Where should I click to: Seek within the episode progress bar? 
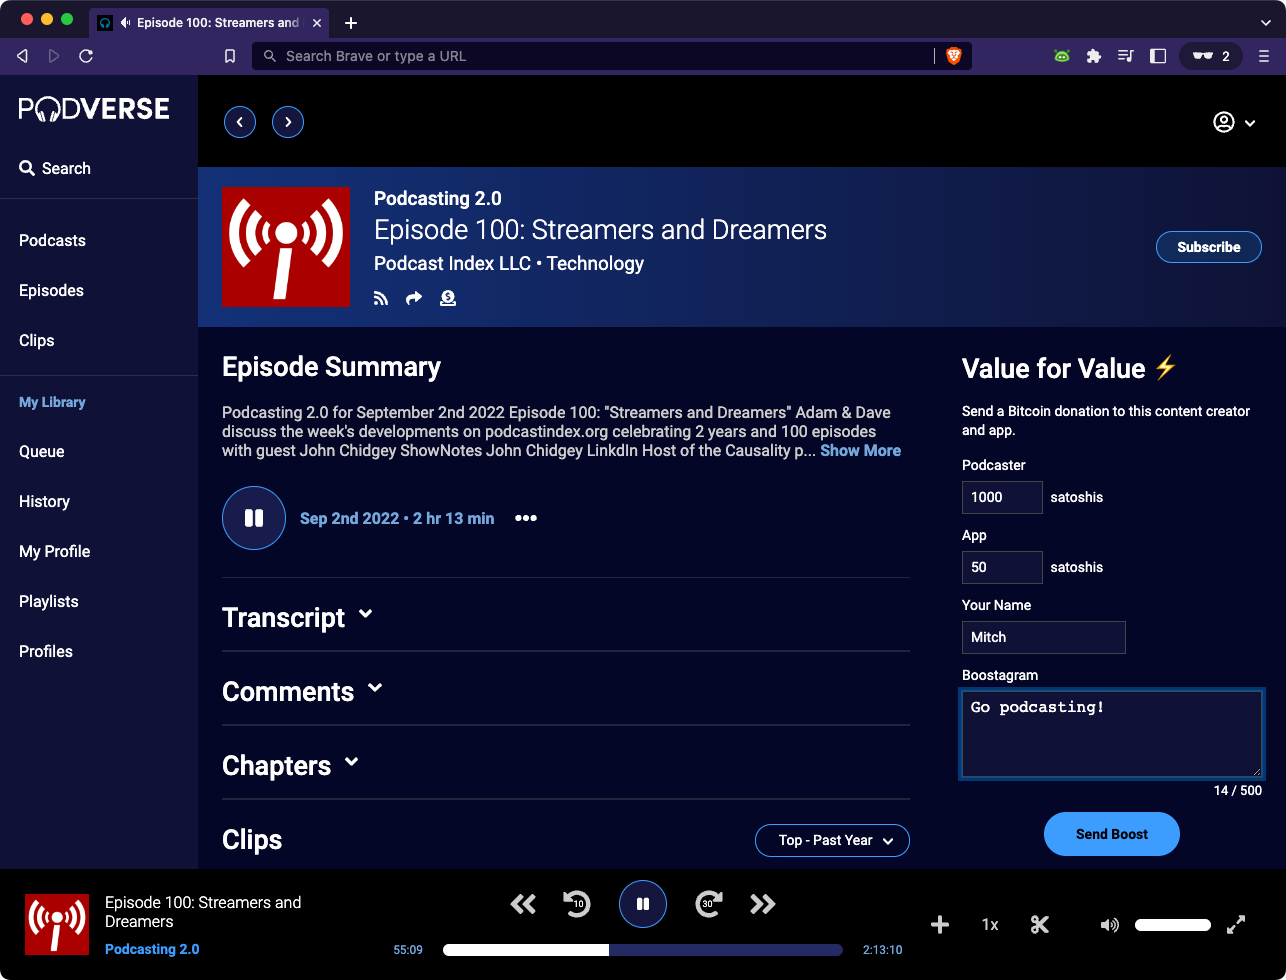click(644, 950)
